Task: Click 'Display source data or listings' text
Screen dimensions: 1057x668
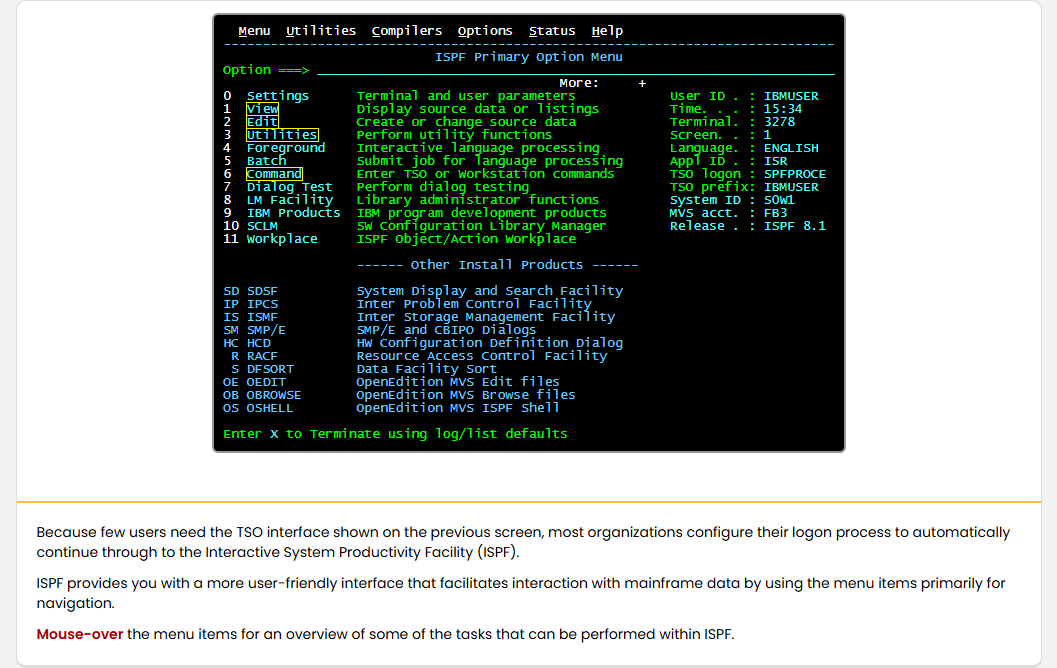Action: (477, 109)
